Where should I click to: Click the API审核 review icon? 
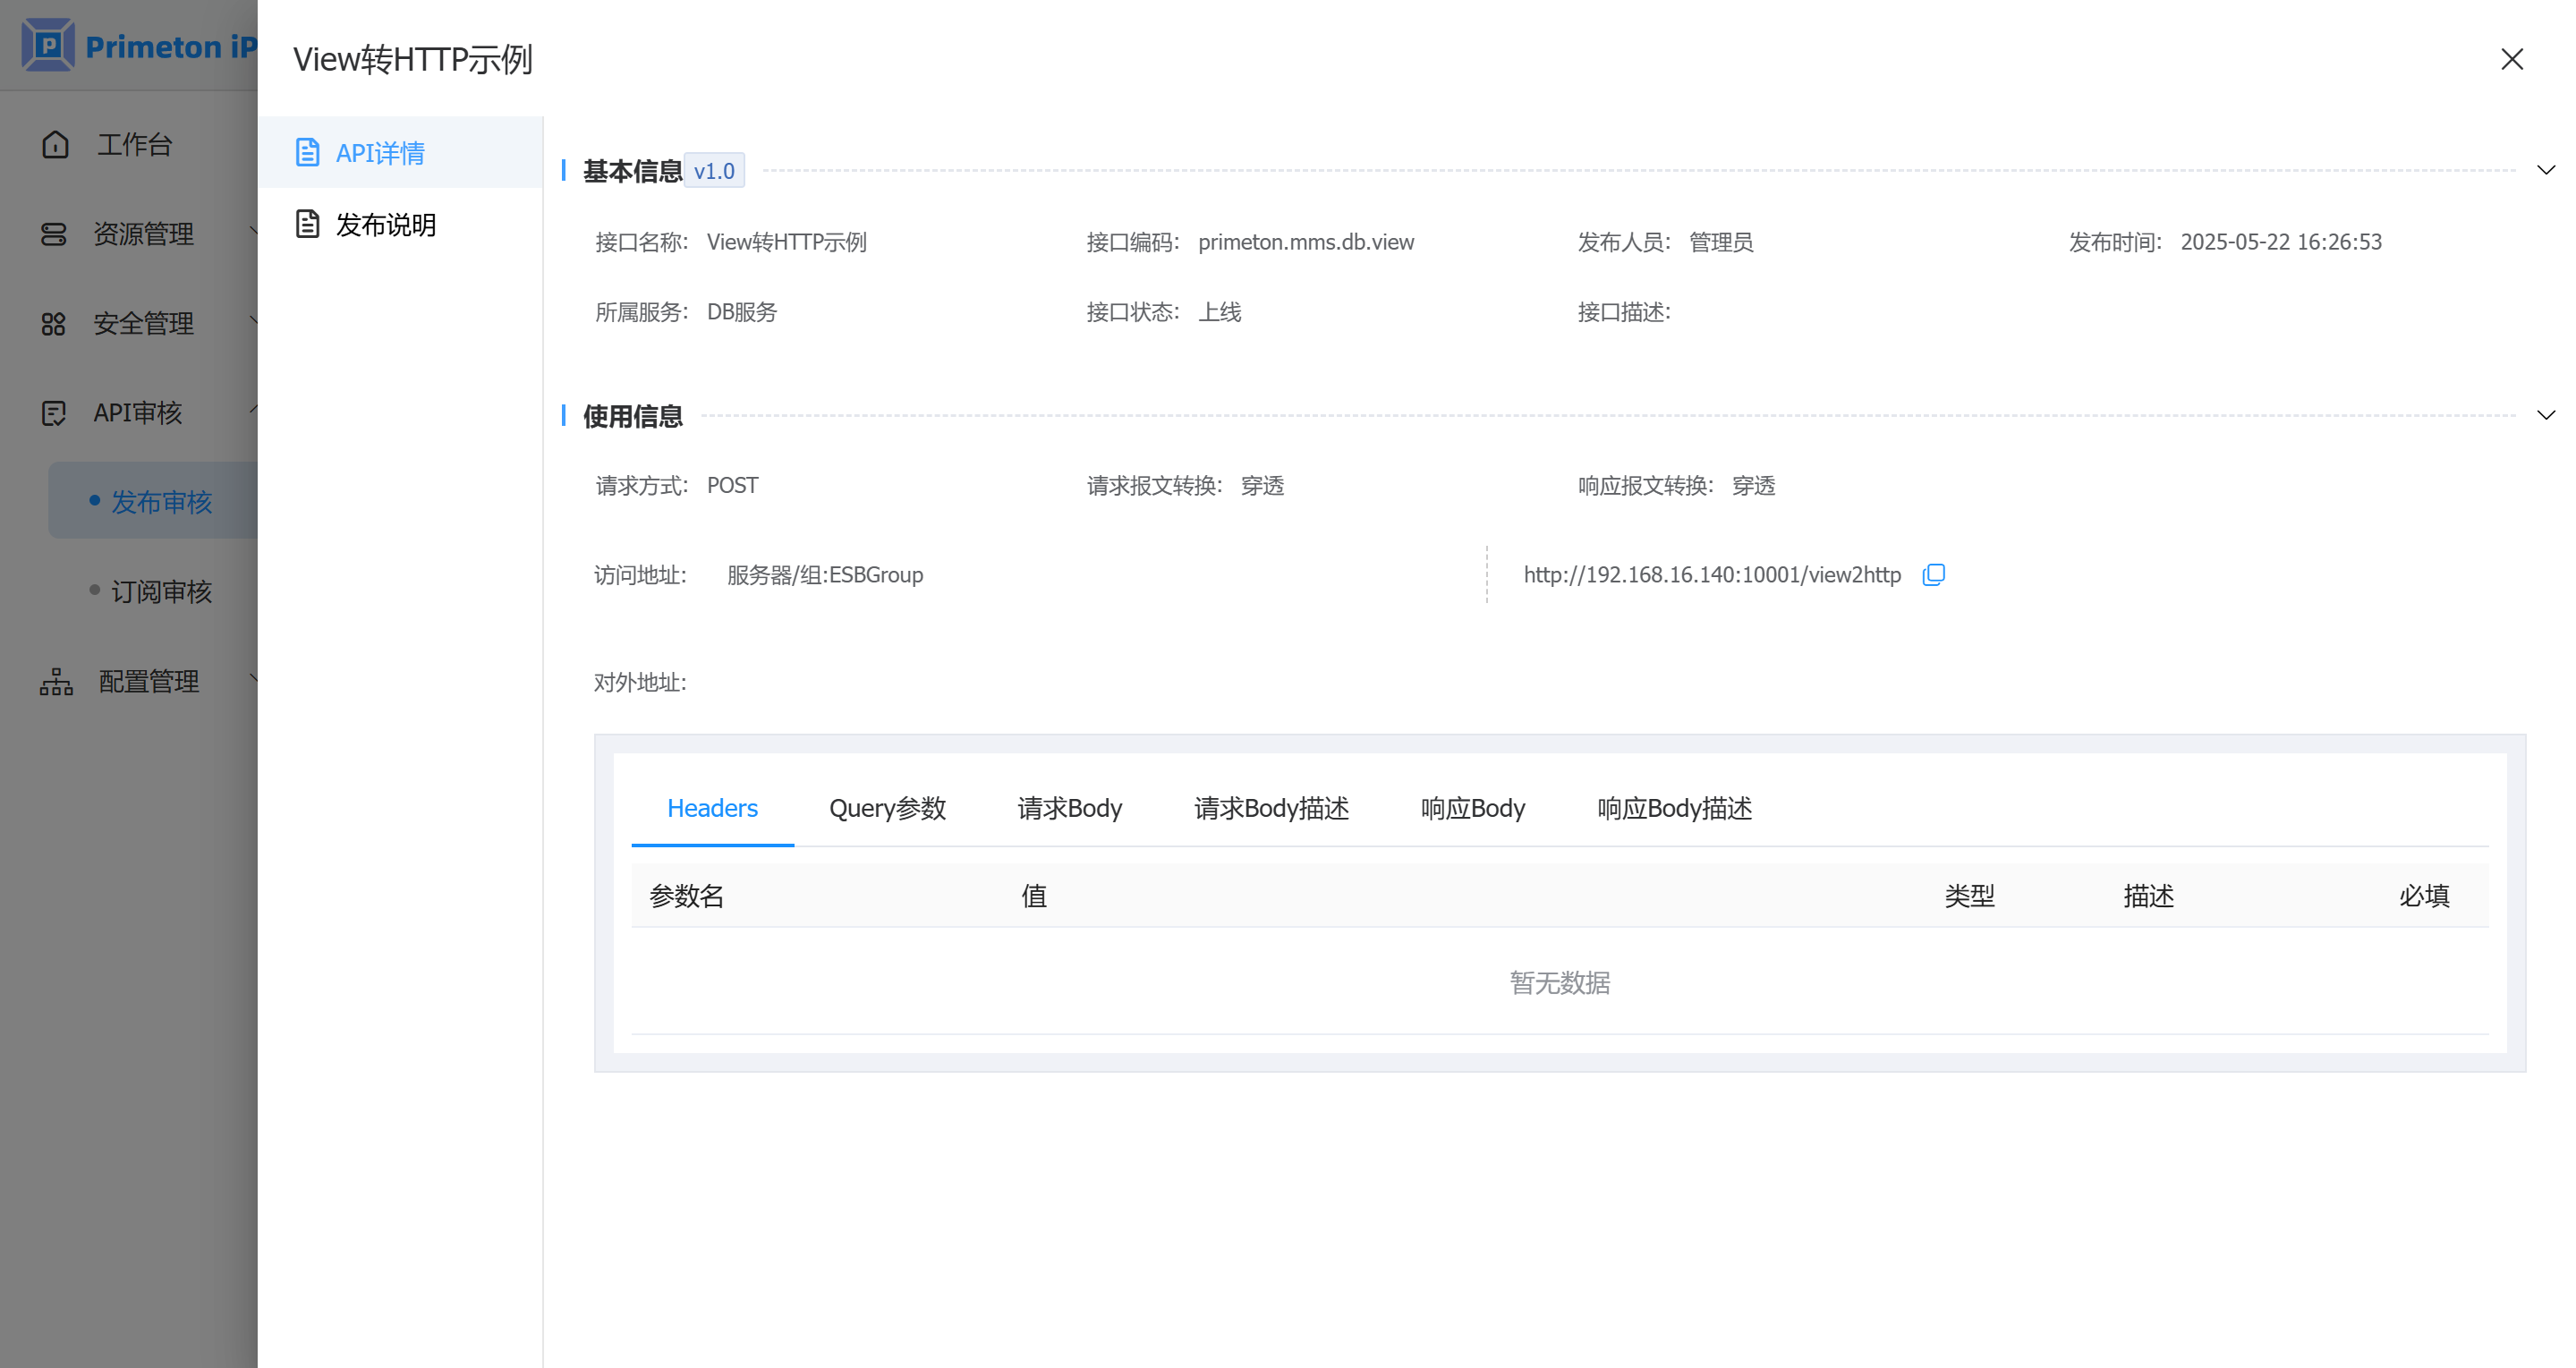click(53, 413)
